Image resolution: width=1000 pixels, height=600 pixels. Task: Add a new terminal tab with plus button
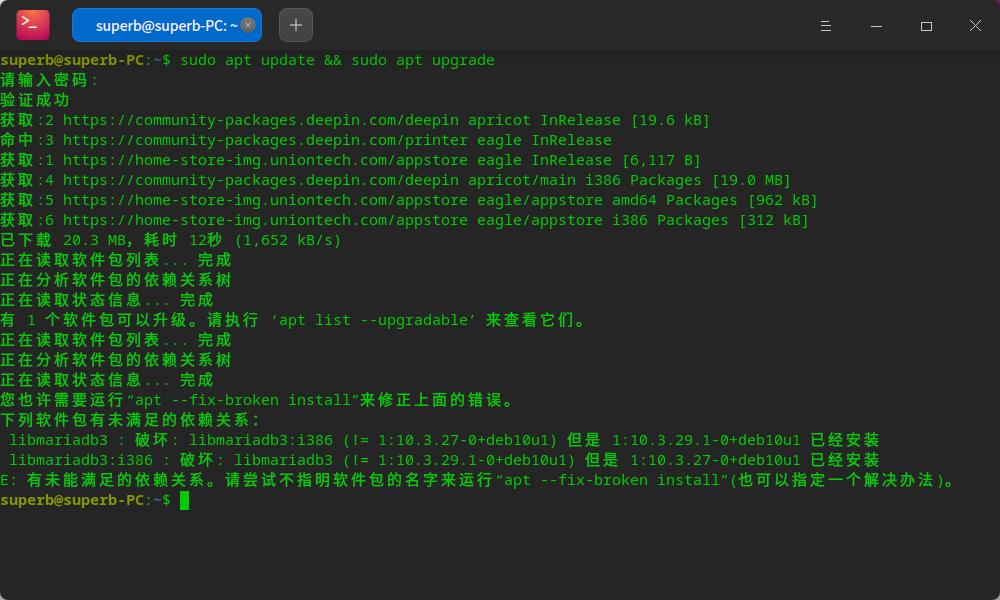[x=296, y=25]
